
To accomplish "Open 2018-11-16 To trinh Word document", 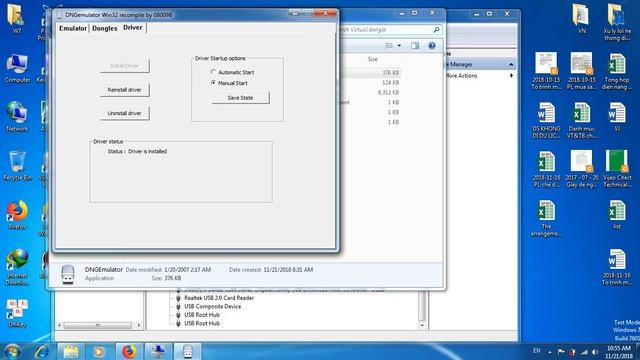I will pyautogui.click(x=617, y=267).
